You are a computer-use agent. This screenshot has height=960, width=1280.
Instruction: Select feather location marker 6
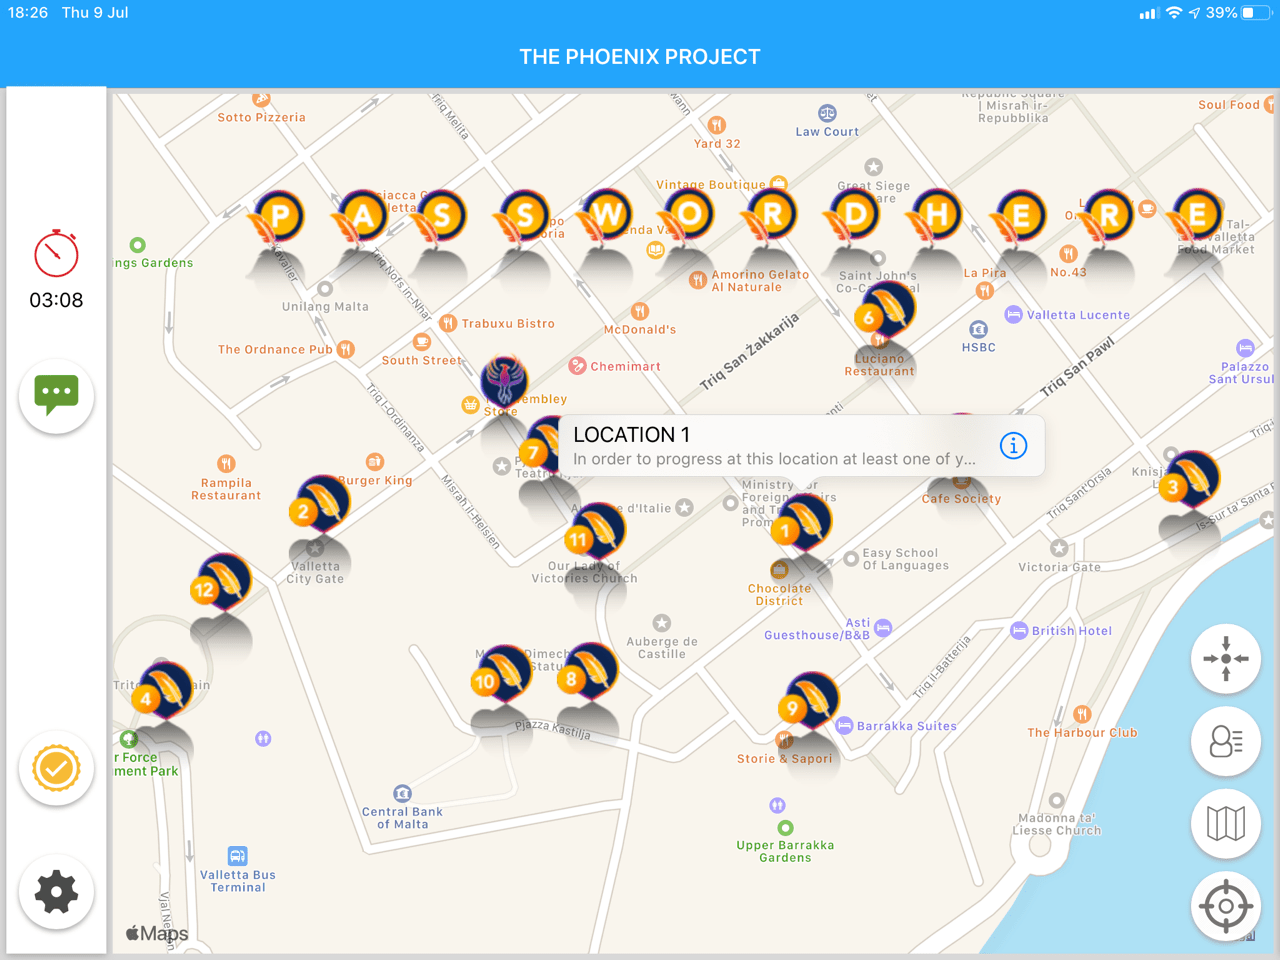(885, 311)
